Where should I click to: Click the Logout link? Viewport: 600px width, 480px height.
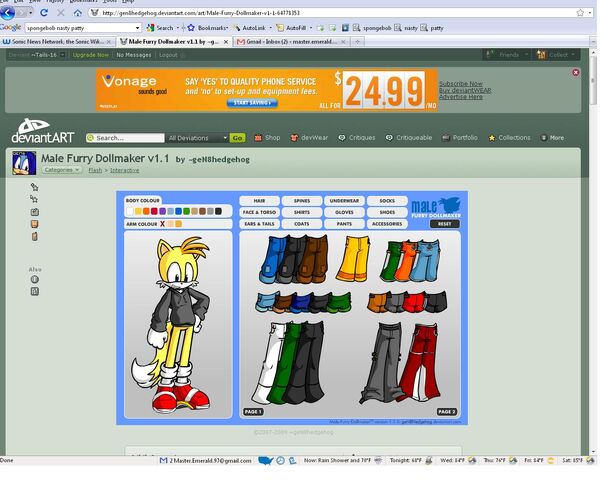click(168, 55)
